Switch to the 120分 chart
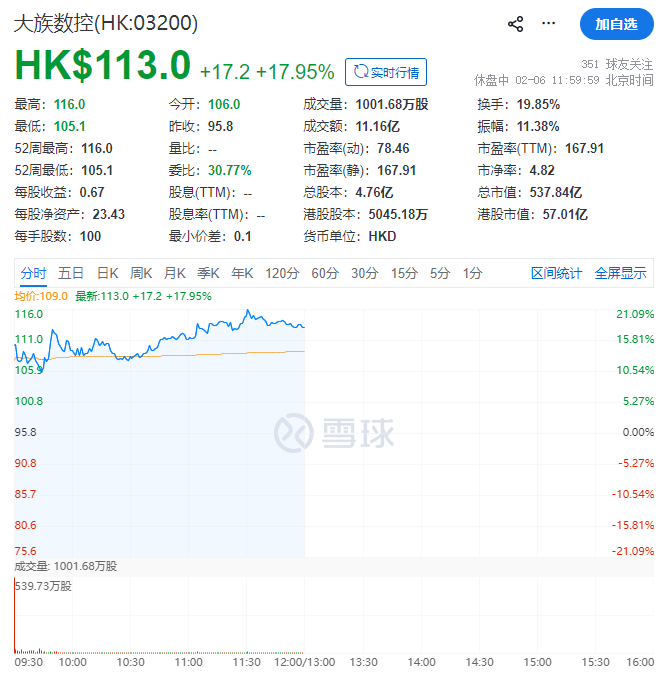 [x=282, y=273]
